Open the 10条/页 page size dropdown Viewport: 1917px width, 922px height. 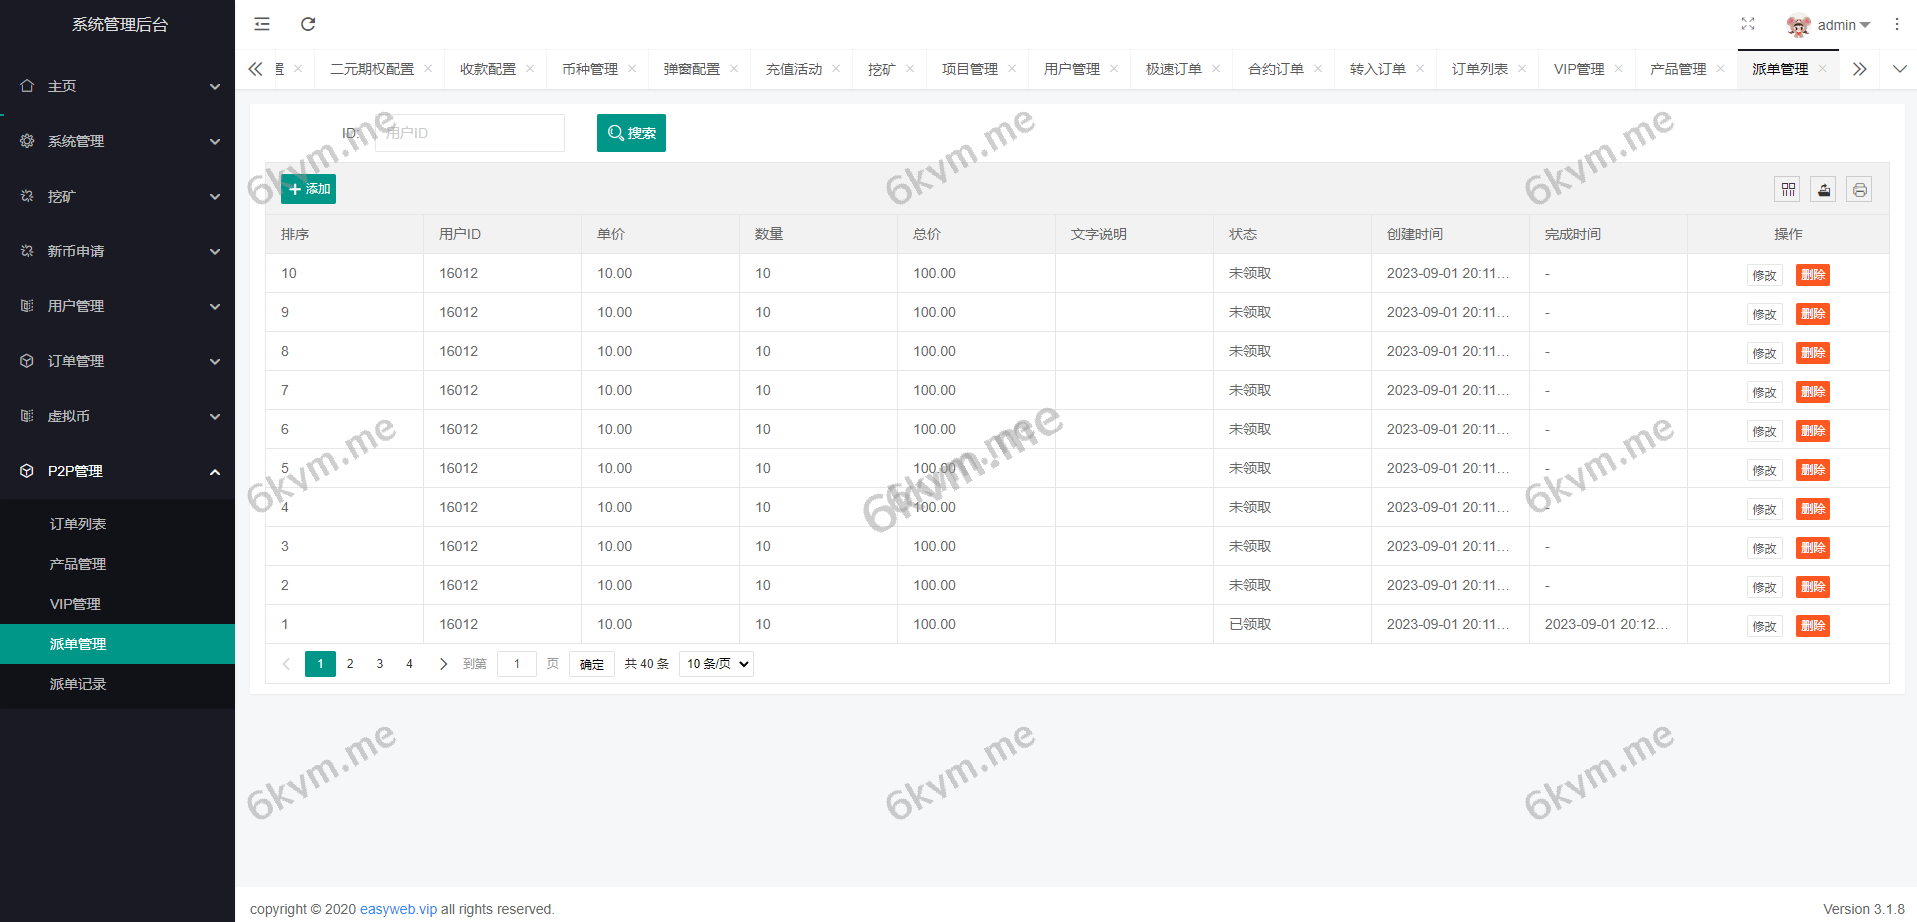pos(715,663)
